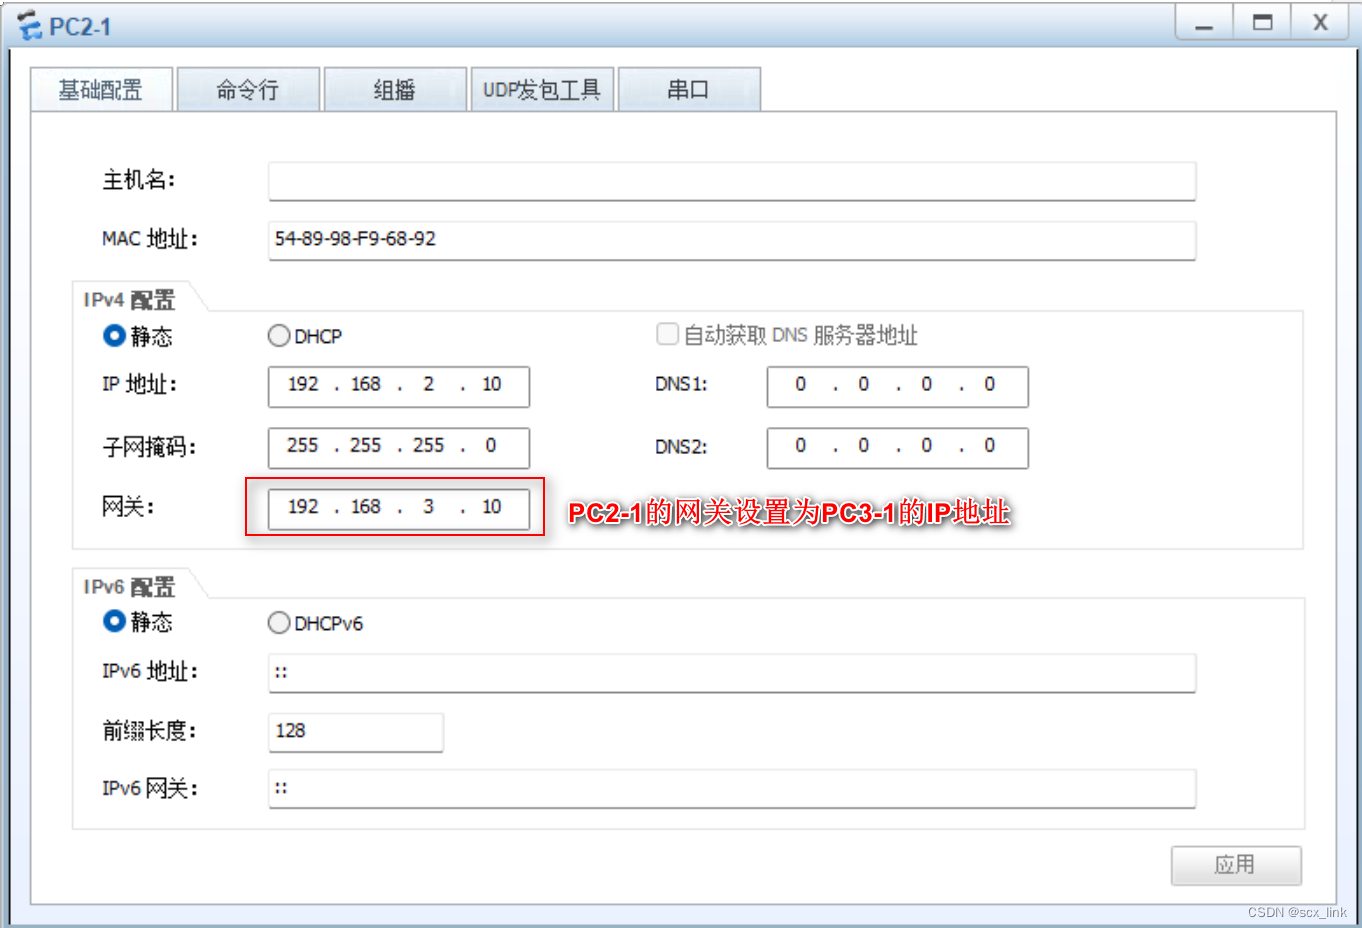
Task: Click the DNS1 label
Action: 681,385
